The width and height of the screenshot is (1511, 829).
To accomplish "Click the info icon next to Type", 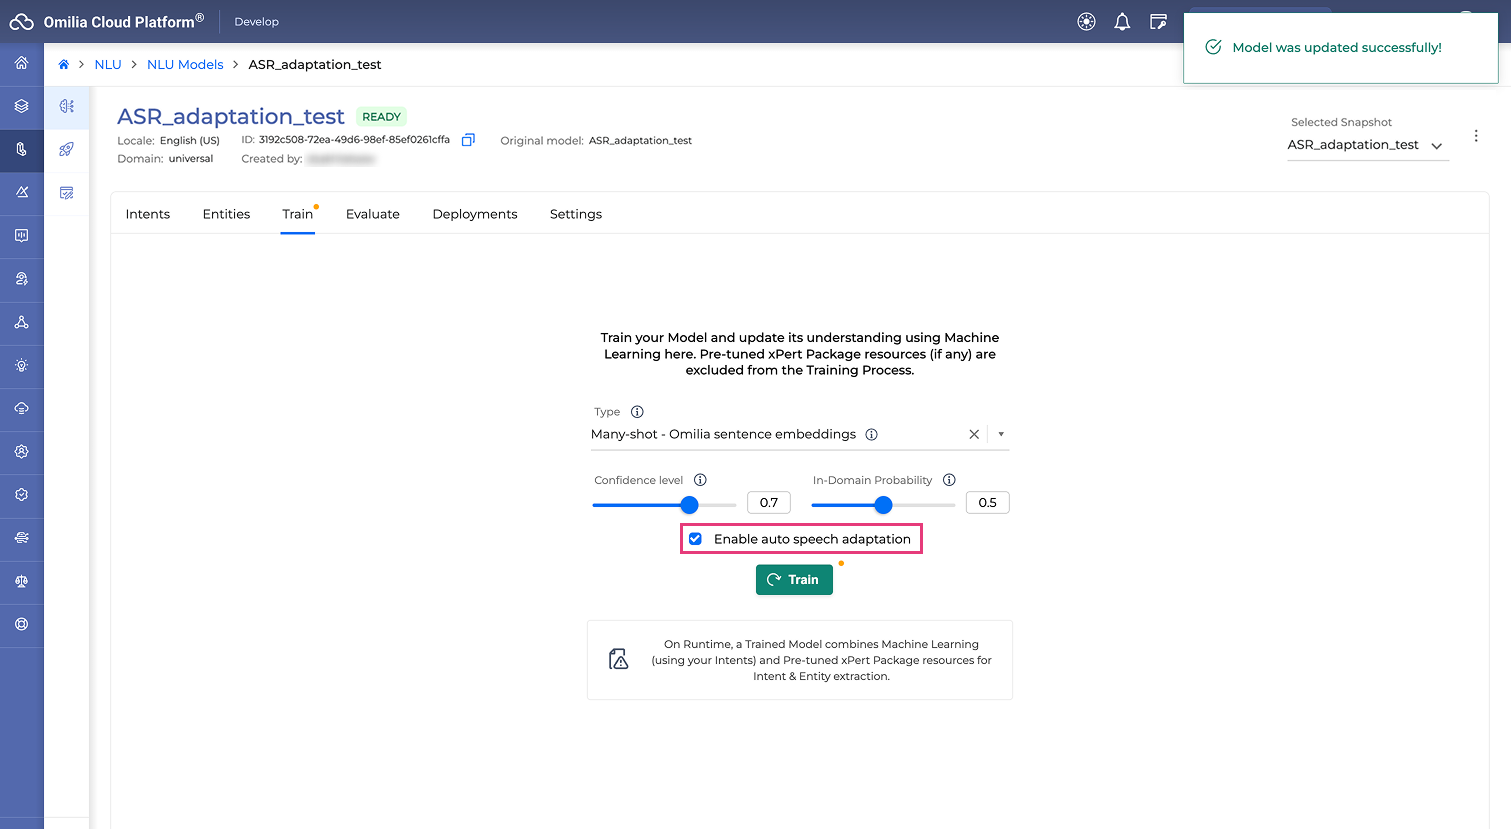I will (x=637, y=412).
